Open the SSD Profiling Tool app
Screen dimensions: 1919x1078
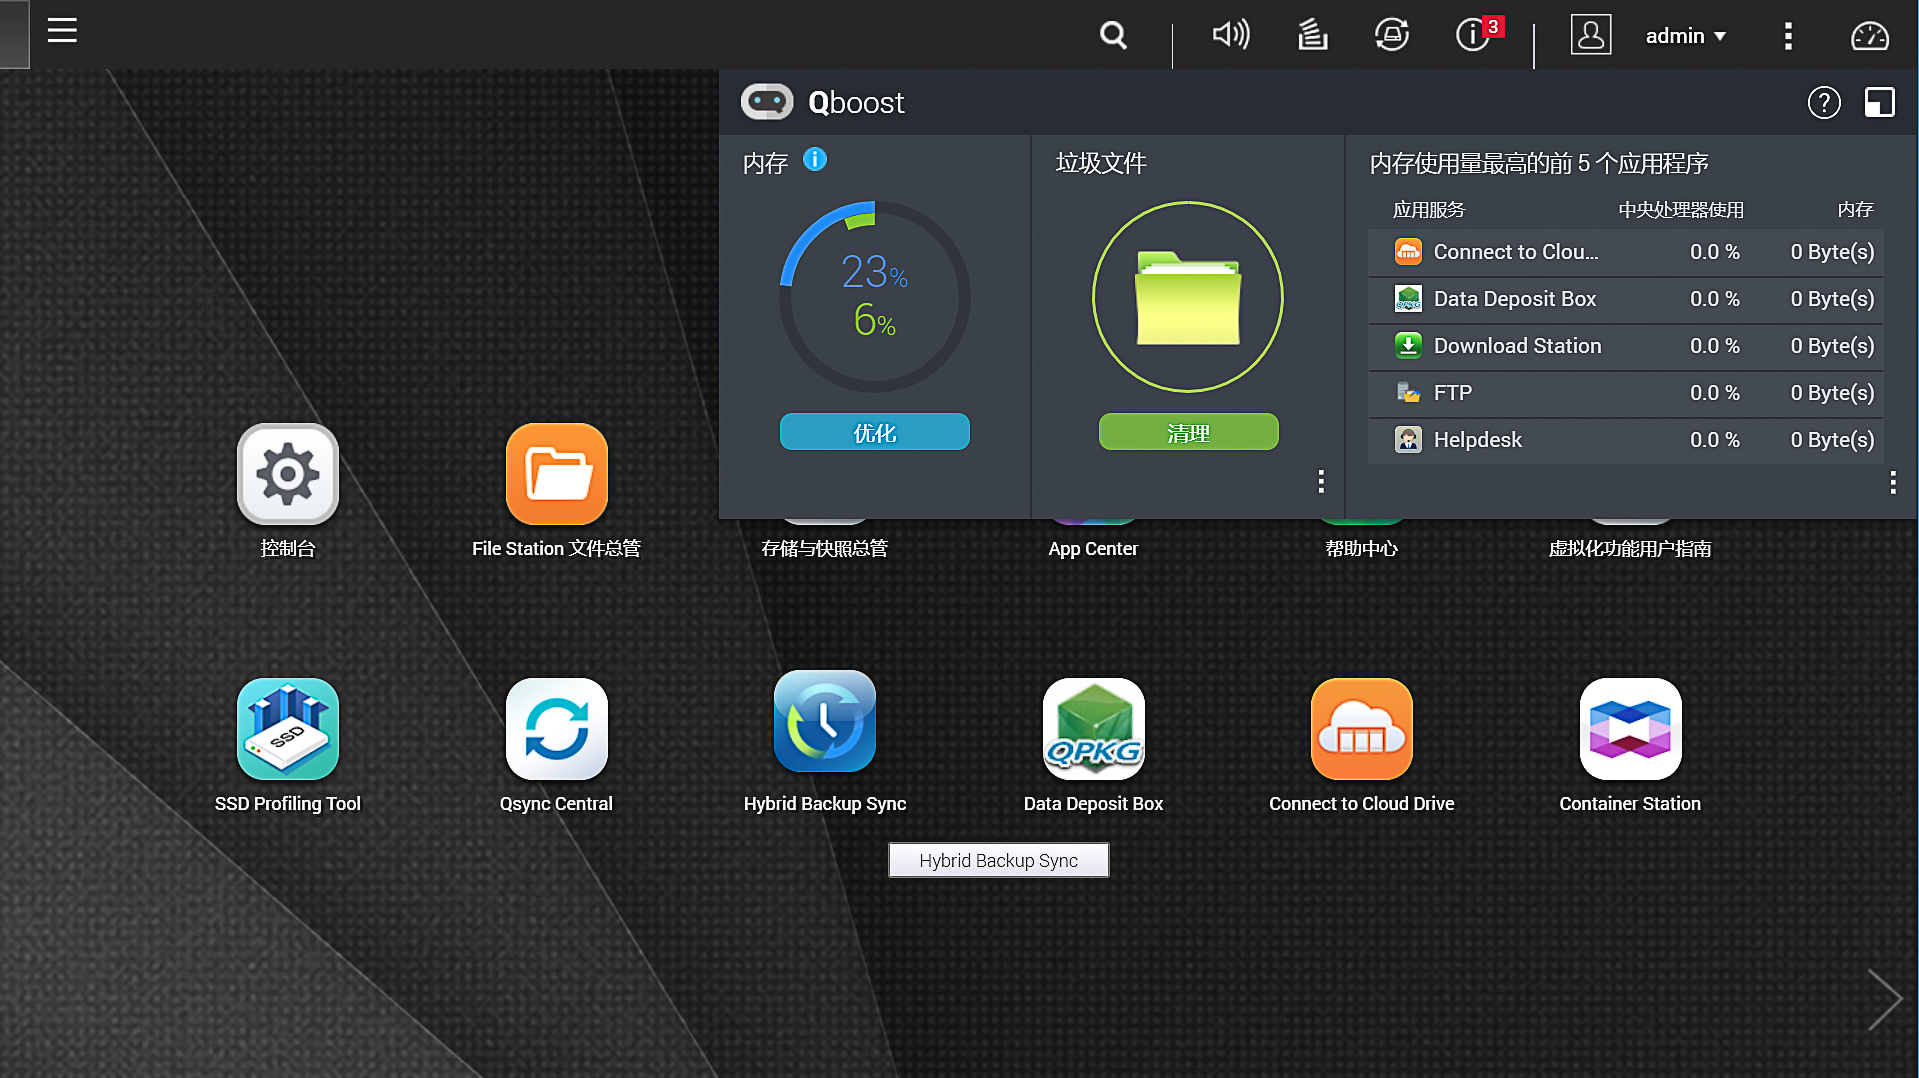[x=288, y=729]
